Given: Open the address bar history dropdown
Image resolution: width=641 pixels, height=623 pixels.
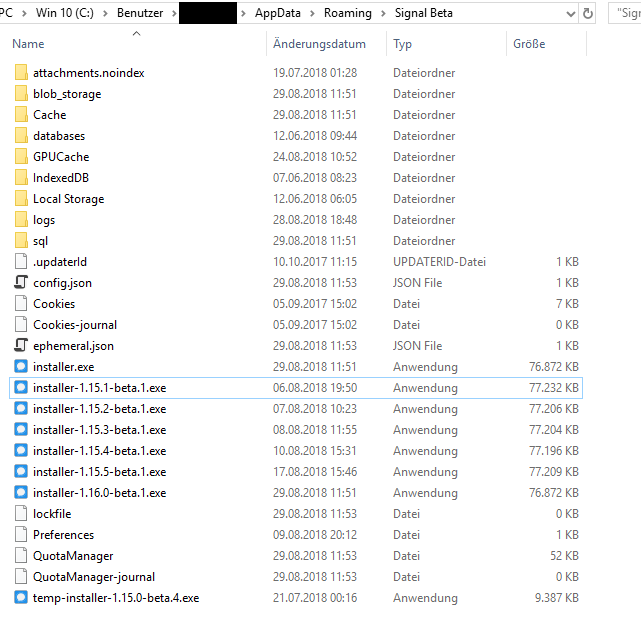Looking at the screenshot, I should [571, 14].
